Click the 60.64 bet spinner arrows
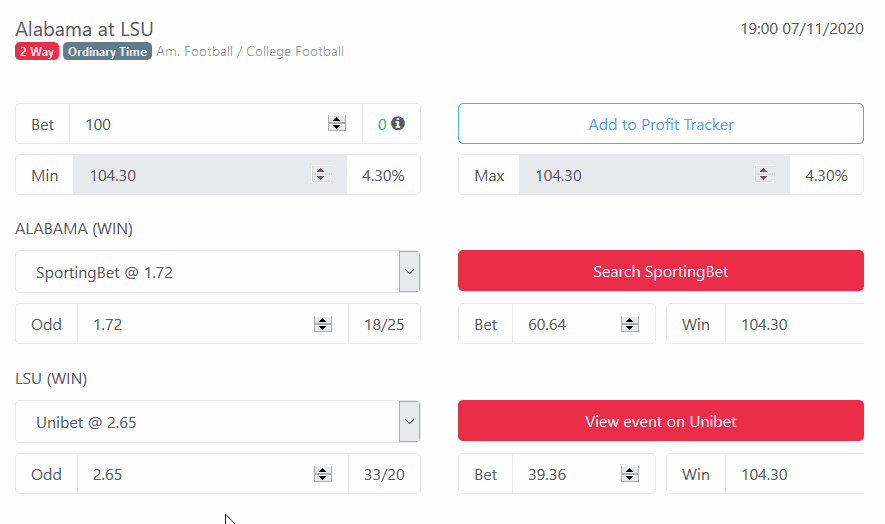The image size is (885, 524). (x=630, y=324)
